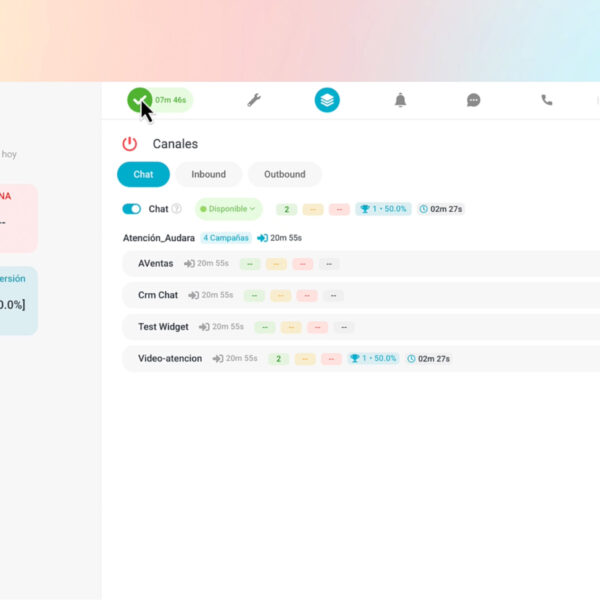Toggle the Chat channel switch
Viewport: 600px width, 600px height.
[x=132, y=209]
